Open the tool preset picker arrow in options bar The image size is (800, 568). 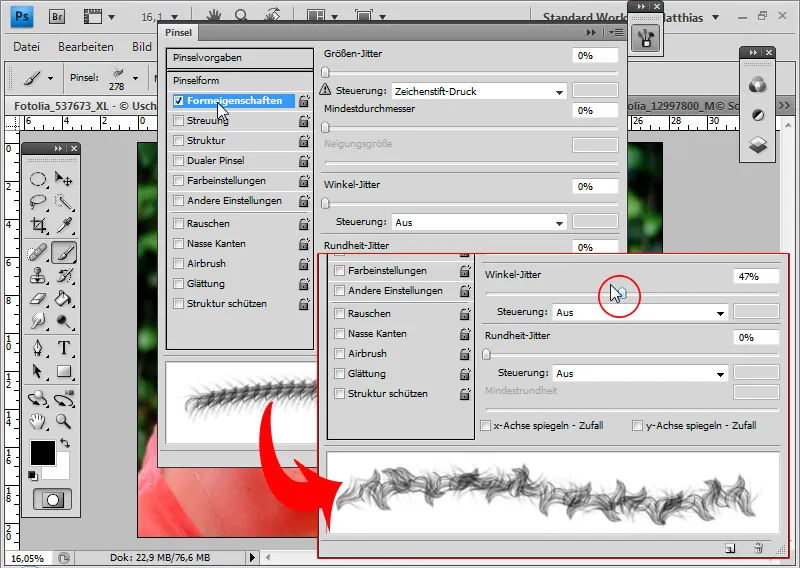pos(50,79)
